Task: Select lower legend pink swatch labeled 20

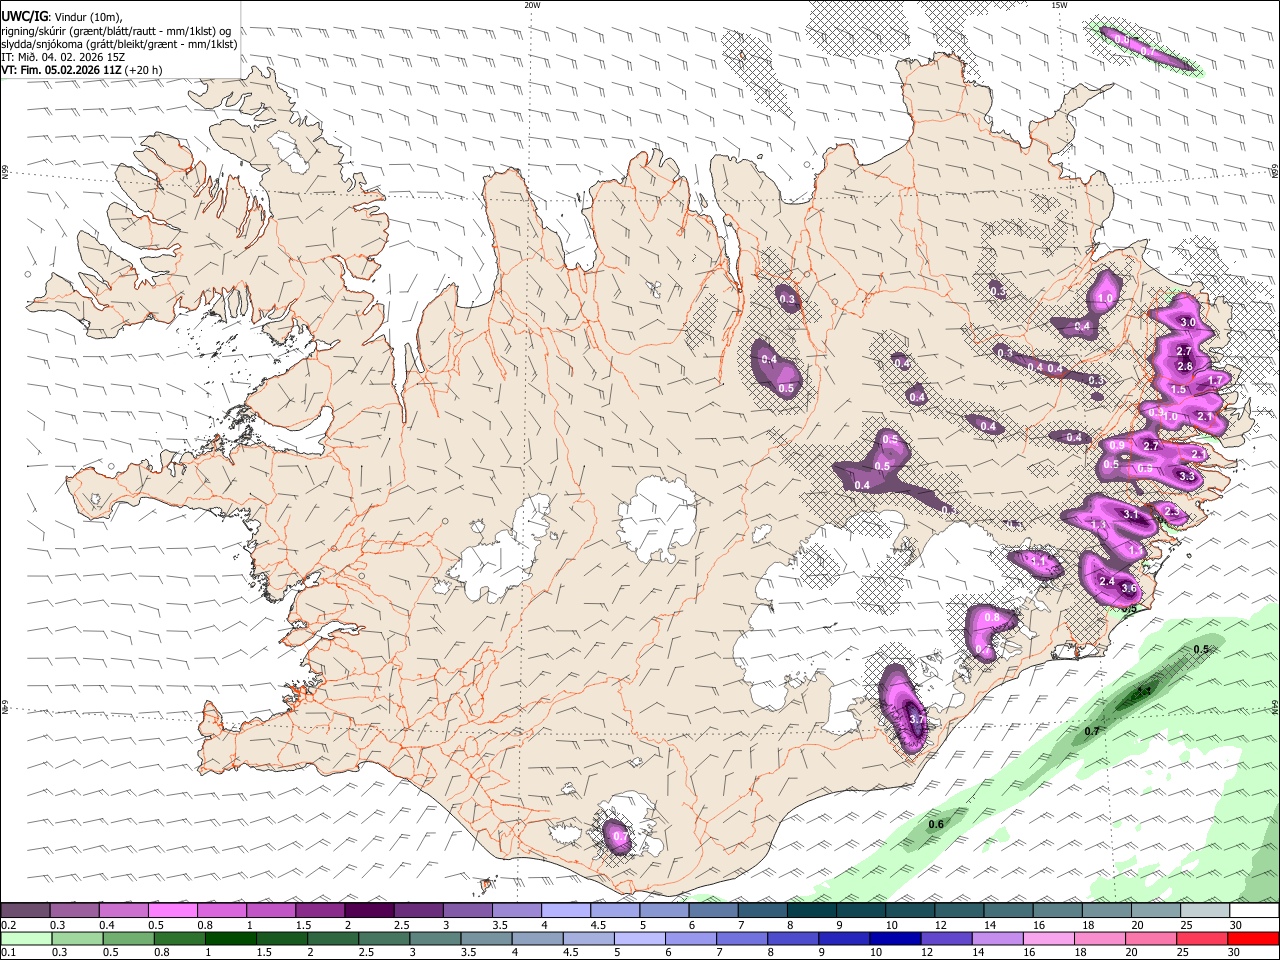Action: [1152, 938]
